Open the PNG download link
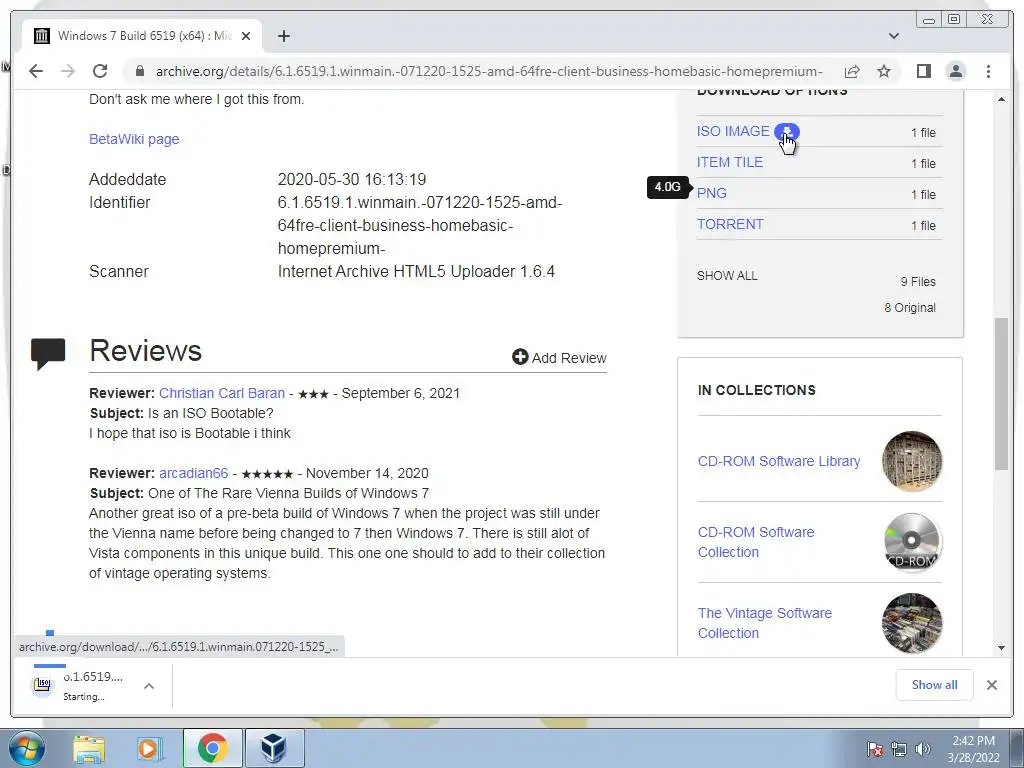 (711, 193)
